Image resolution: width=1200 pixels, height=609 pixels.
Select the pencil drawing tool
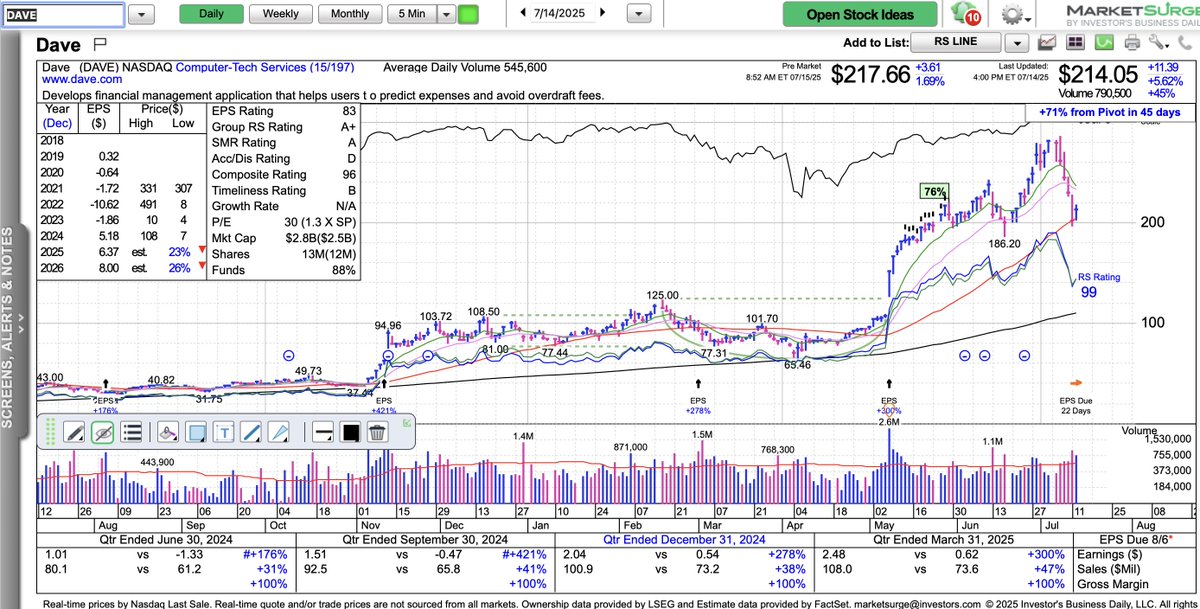click(x=74, y=432)
